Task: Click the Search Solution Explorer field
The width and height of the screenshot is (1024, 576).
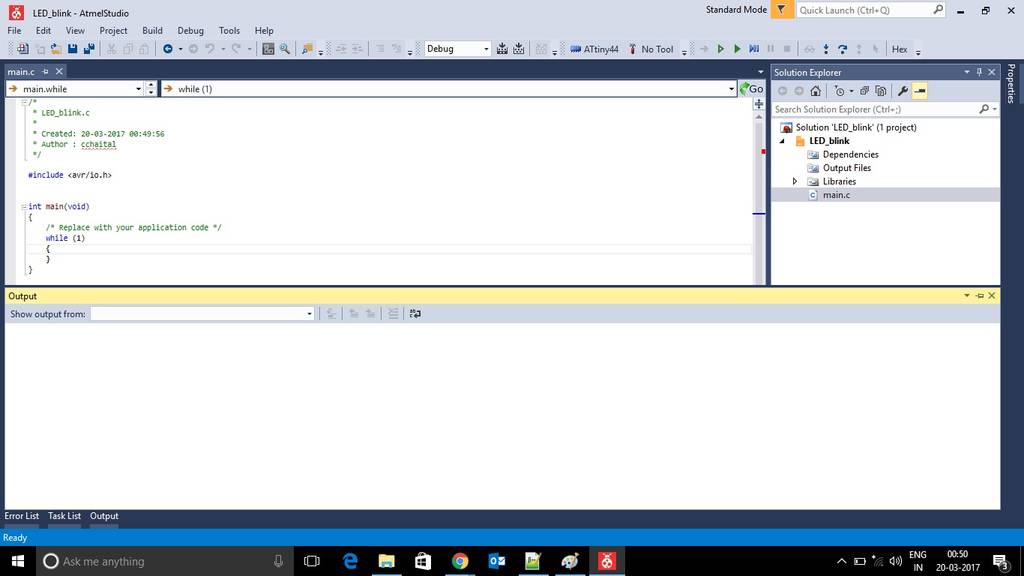Action: click(886, 109)
